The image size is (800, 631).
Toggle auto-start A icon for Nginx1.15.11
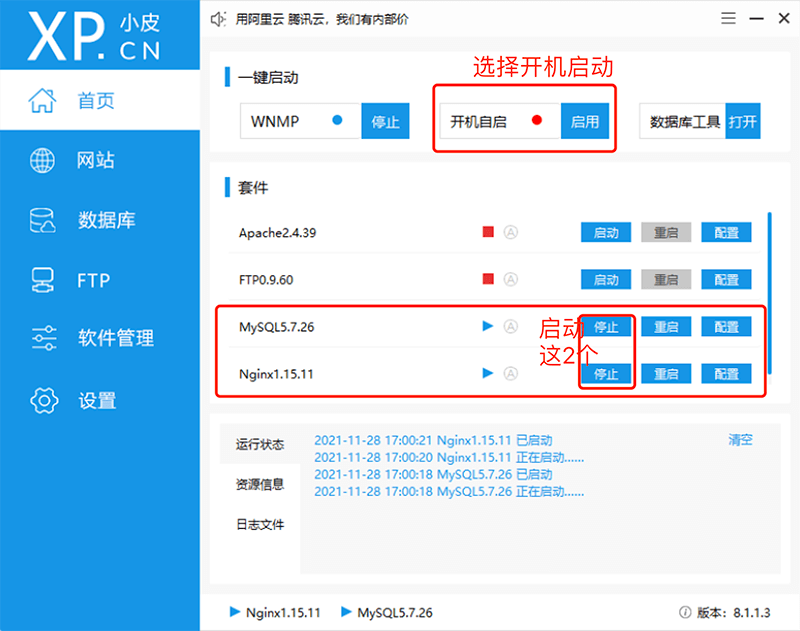[511, 373]
